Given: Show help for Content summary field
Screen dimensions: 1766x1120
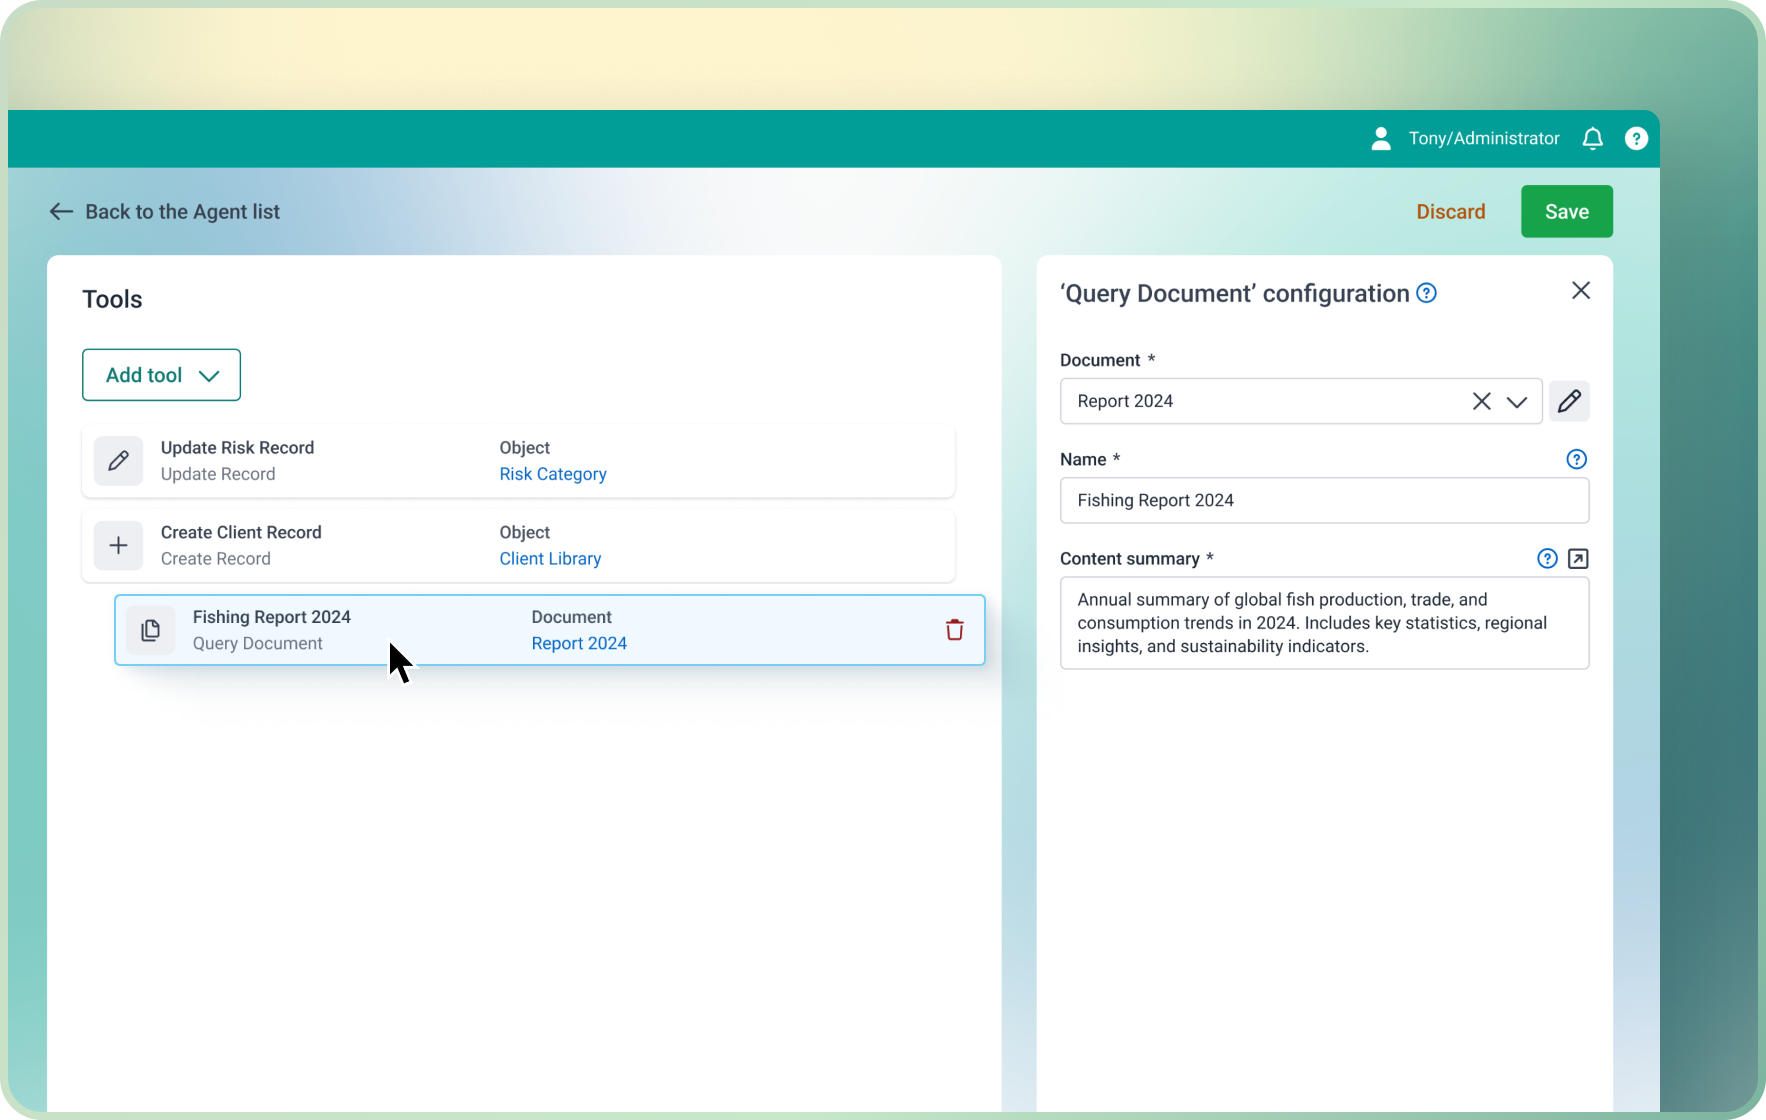Looking at the screenshot, I should [1547, 559].
